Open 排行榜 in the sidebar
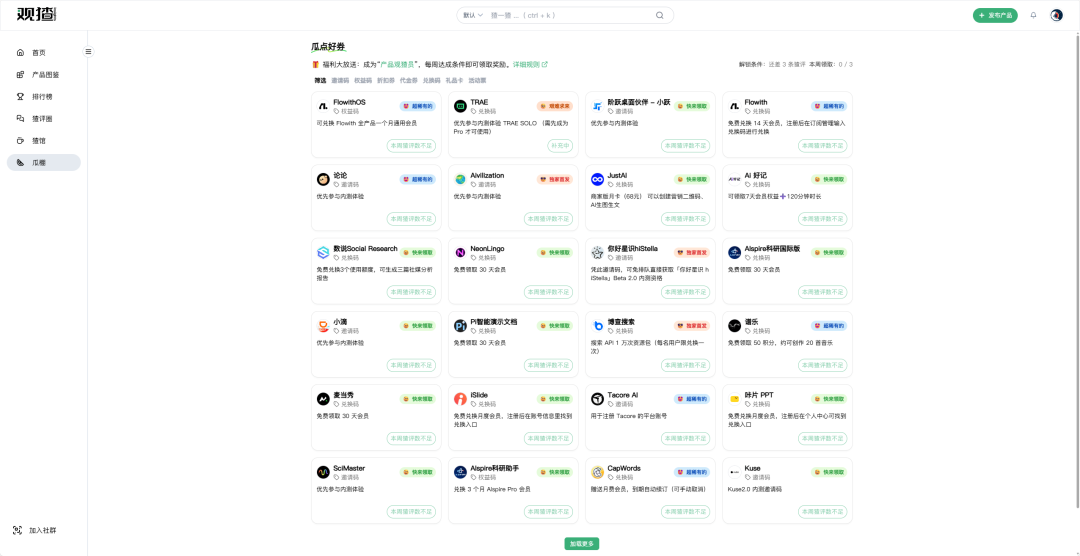This screenshot has width=1080, height=556. [x=43, y=96]
